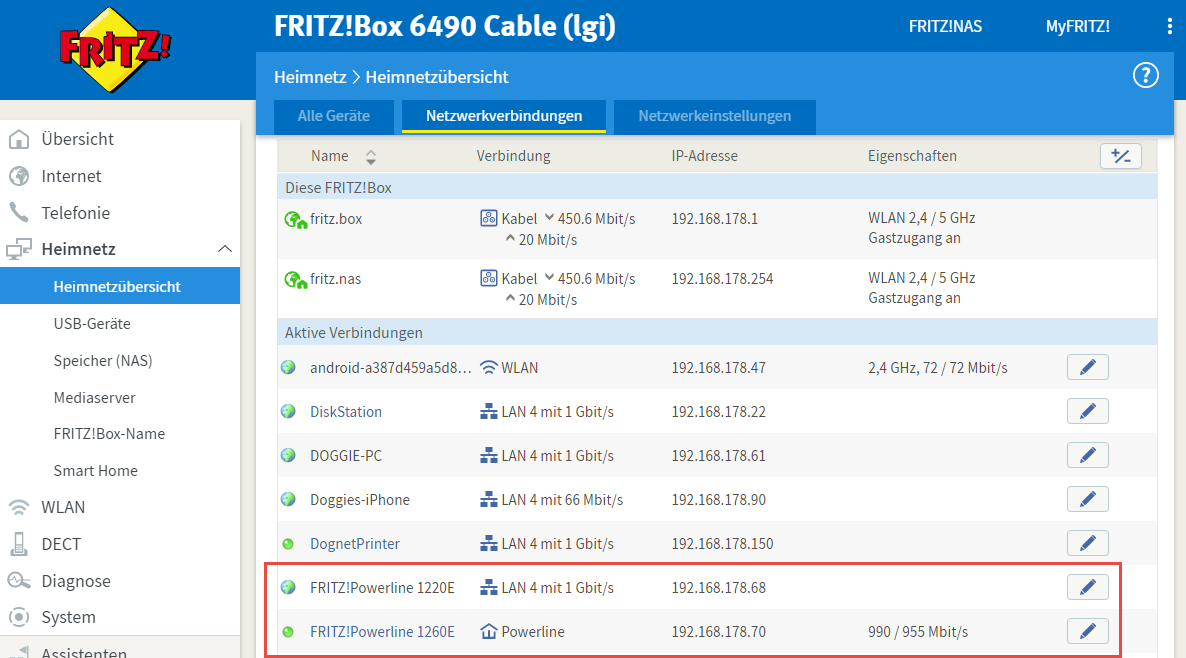The width and height of the screenshot is (1186, 658).
Task: Click the Powerline house icon
Action: coord(489,631)
